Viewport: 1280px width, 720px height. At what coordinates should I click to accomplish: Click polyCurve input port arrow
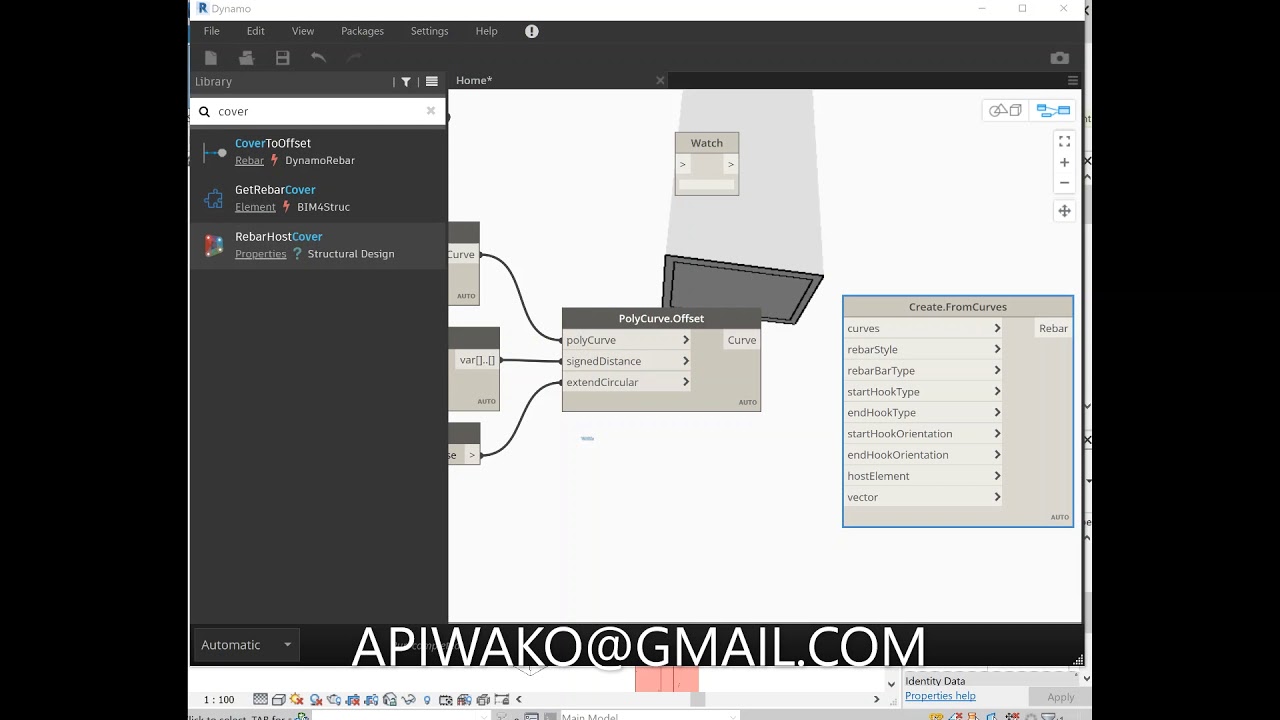click(x=686, y=340)
